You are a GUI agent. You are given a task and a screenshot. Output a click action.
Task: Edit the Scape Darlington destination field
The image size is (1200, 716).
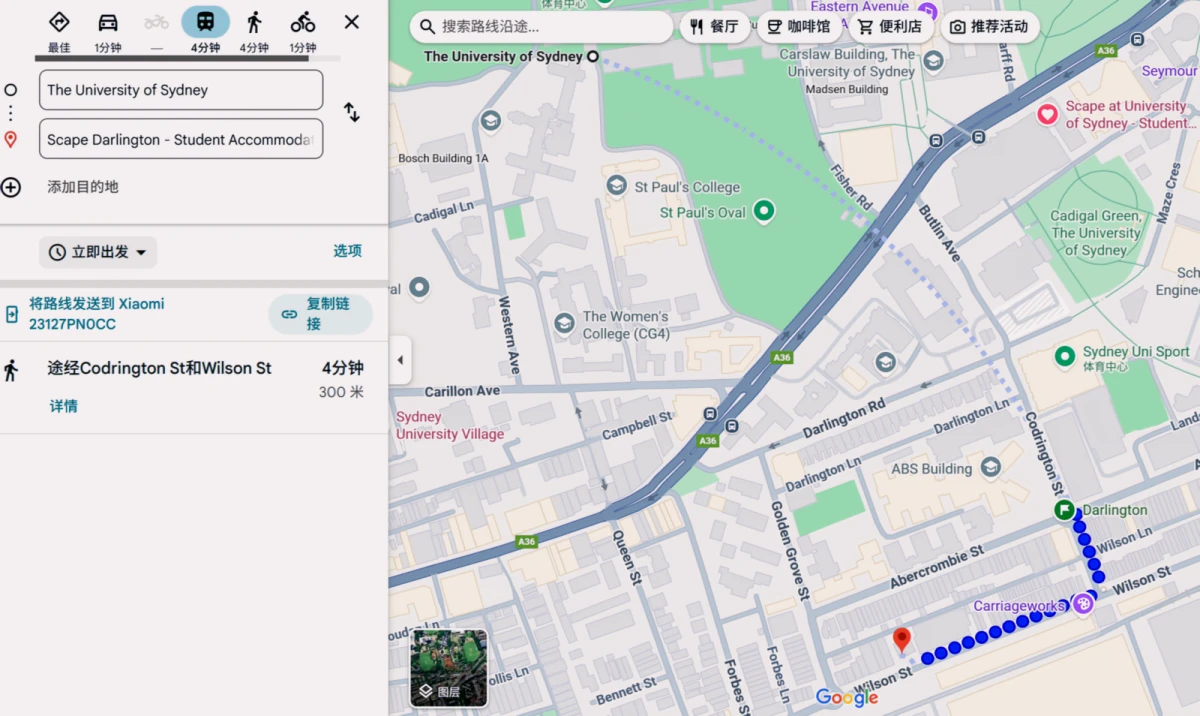click(x=181, y=139)
